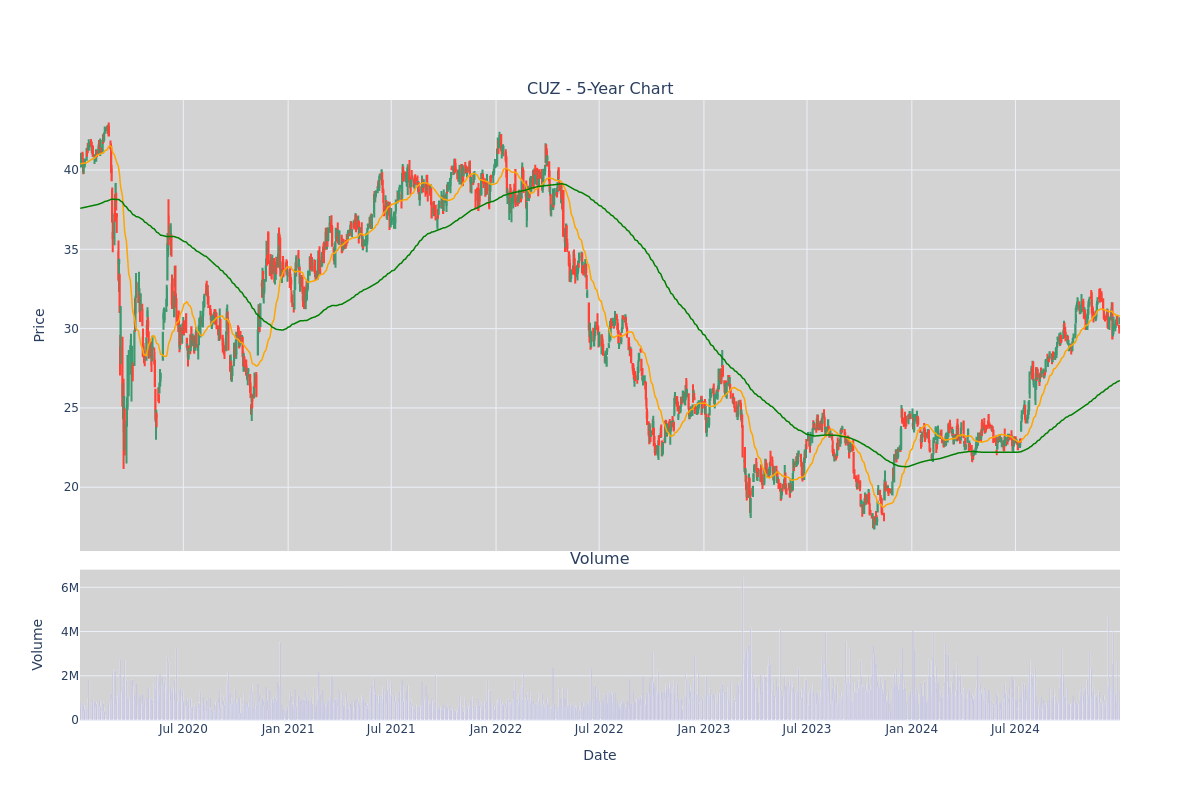
Task: Select the Jul 2022 date tick
Action: point(599,729)
